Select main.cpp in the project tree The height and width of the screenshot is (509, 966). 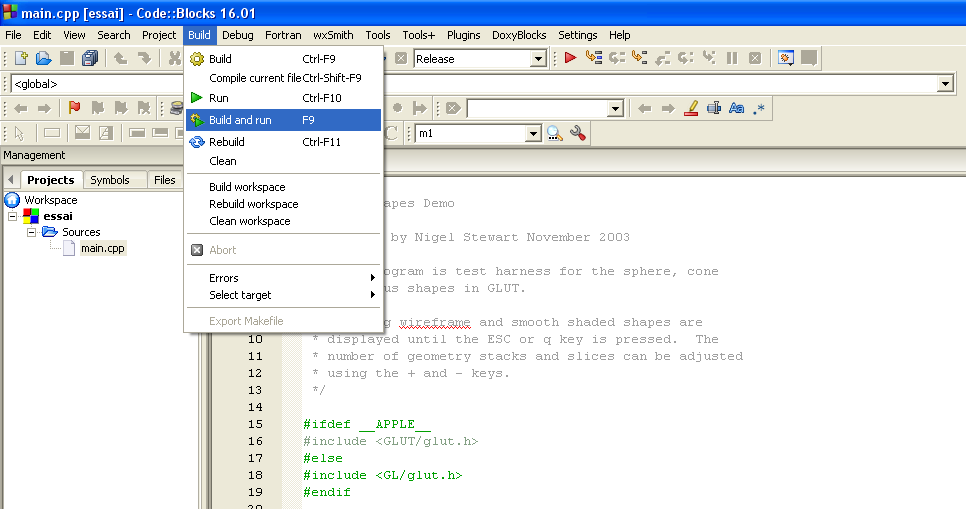[103, 248]
